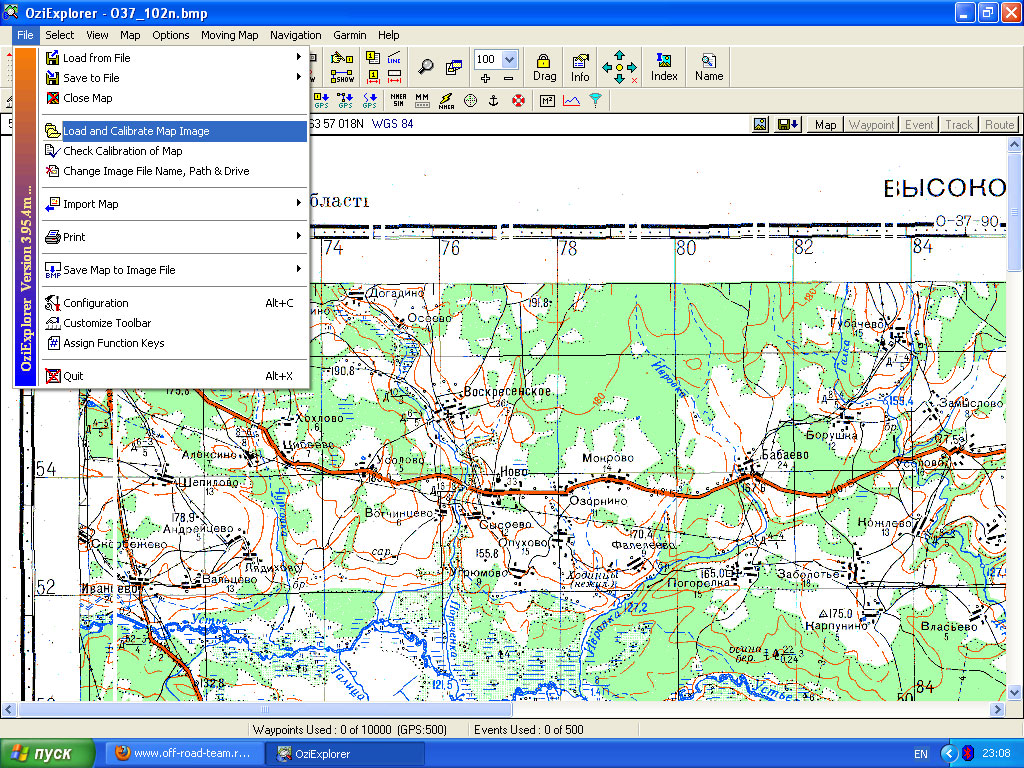Click the Info toolbar button

(580, 67)
